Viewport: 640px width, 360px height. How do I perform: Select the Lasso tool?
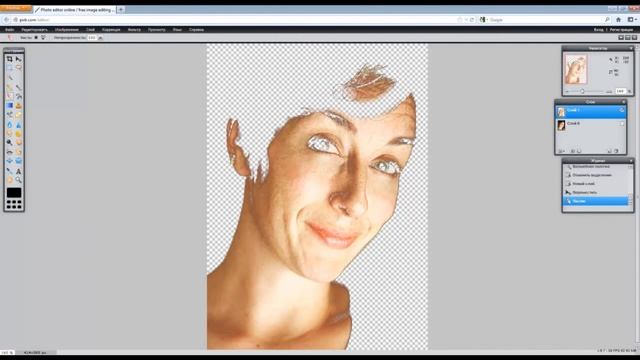click(x=18, y=68)
